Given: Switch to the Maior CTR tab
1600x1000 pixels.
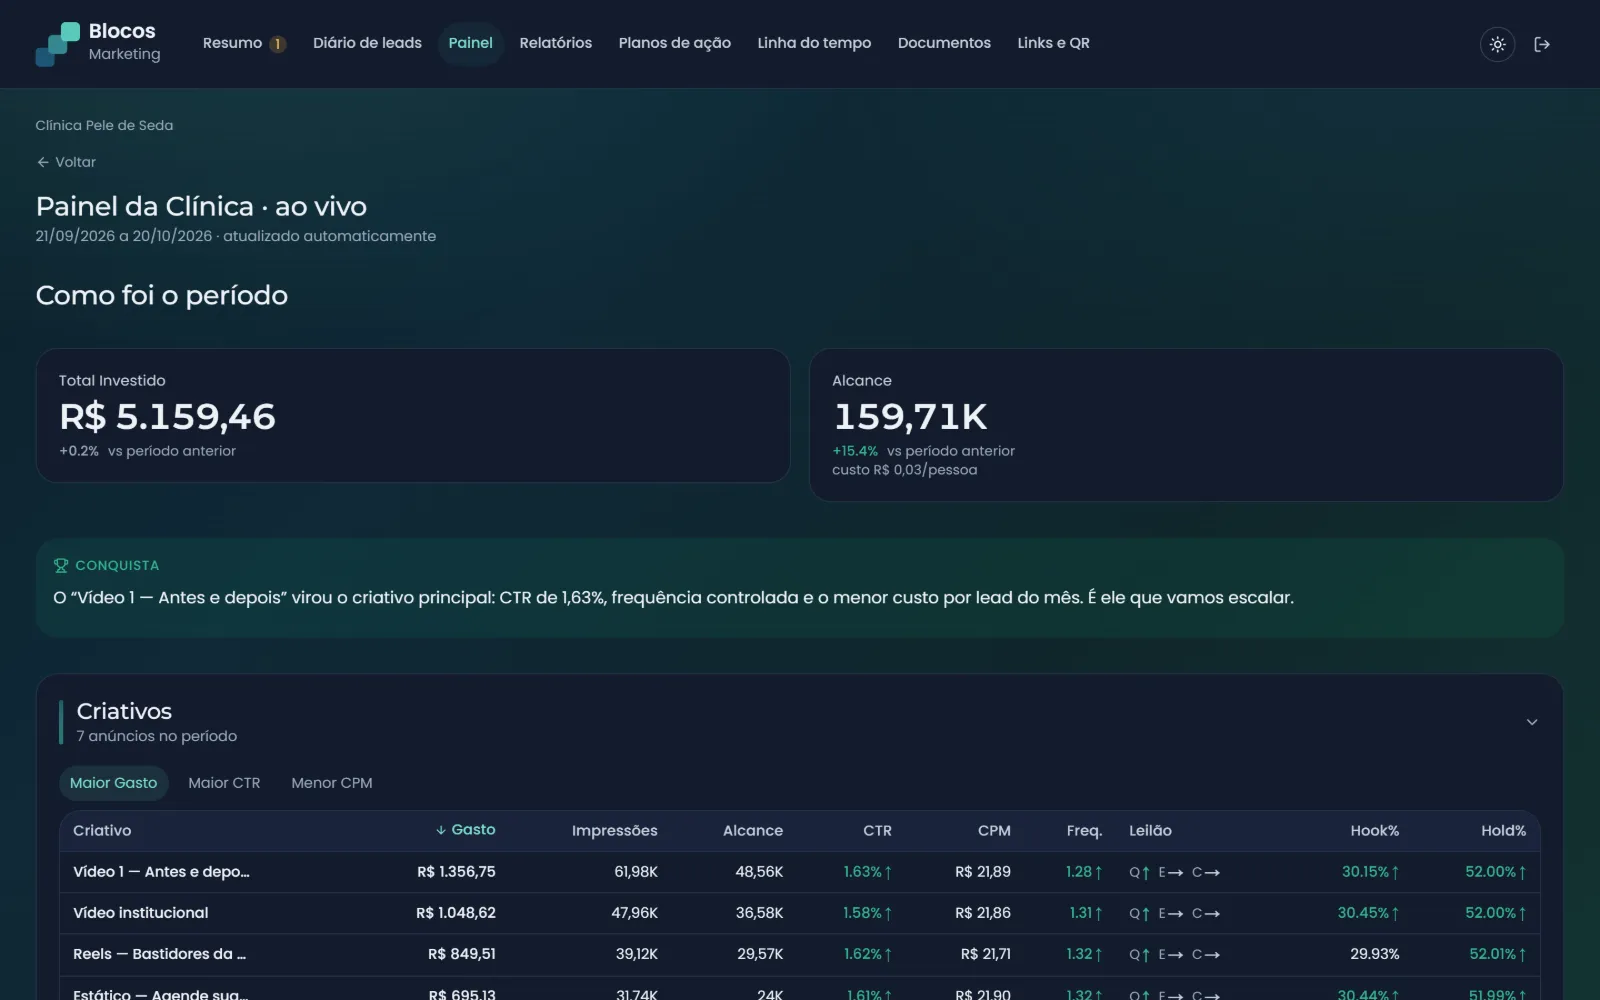Looking at the screenshot, I should point(224,783).
